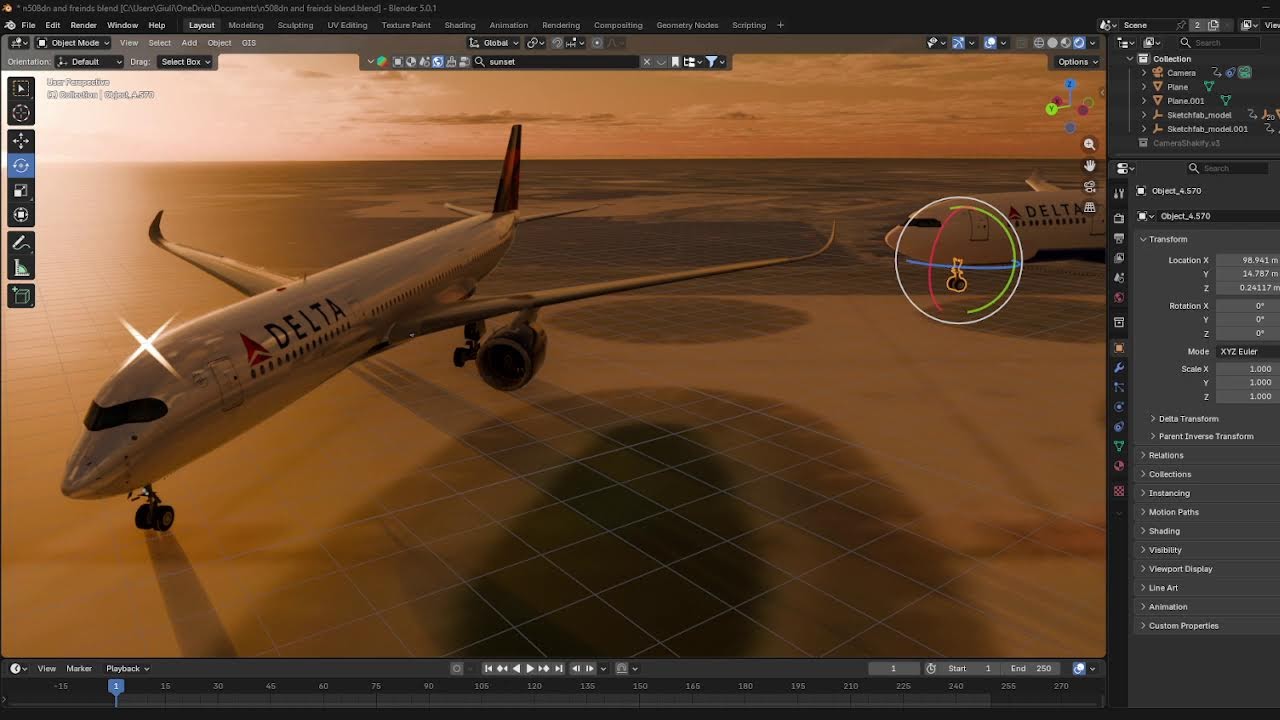Click the End frame 250 field
The width and height of the screenshot is (1280, 720).
[1031, 668]
